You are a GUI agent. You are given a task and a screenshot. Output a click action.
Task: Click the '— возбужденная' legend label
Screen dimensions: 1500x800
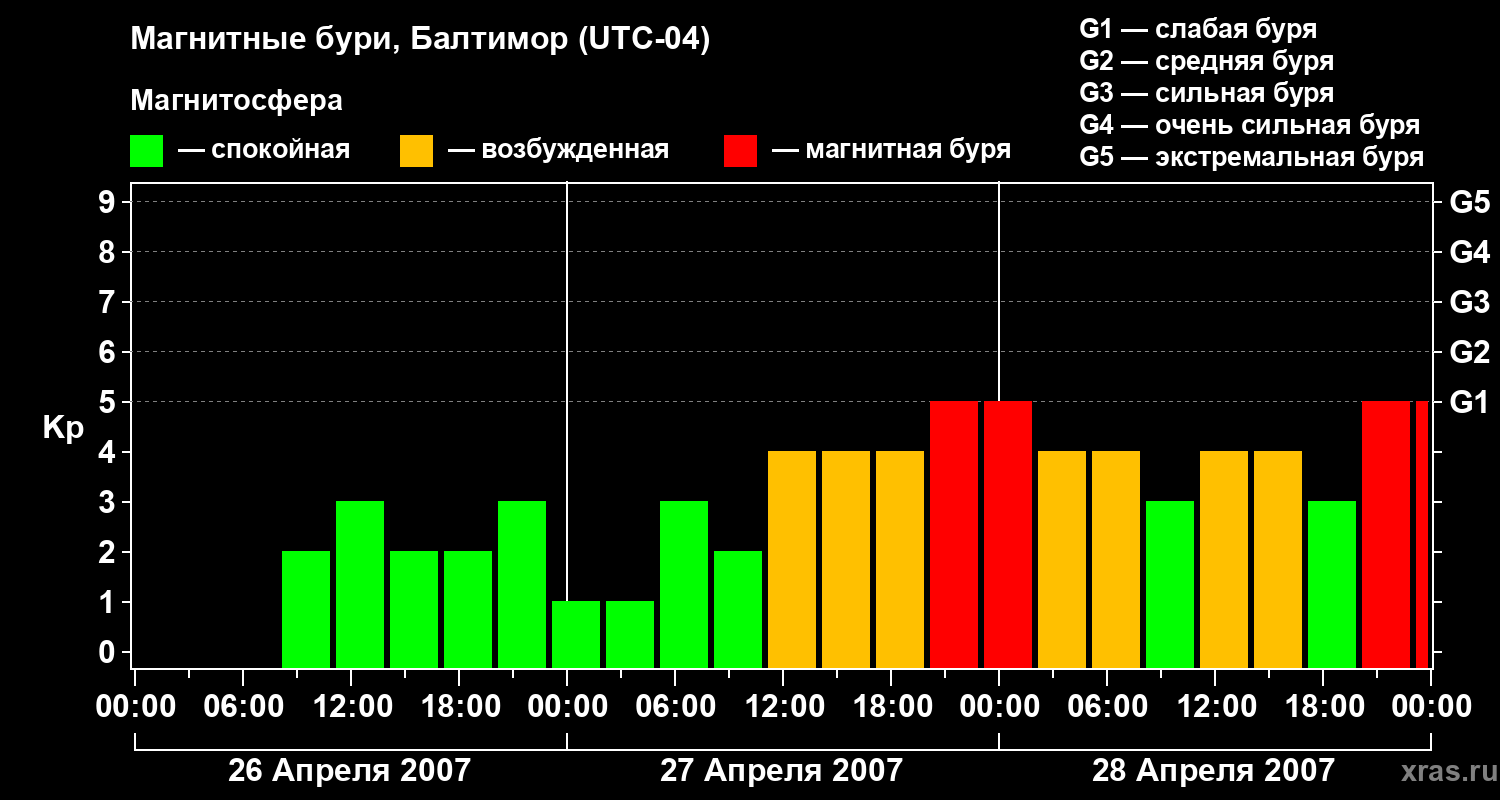[558, 151]
